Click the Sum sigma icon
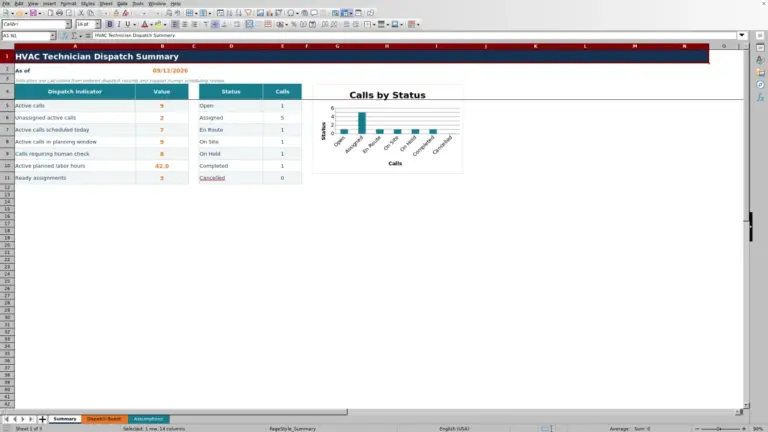This screenshot has width=768, height=432. click(x=74, y=36)
